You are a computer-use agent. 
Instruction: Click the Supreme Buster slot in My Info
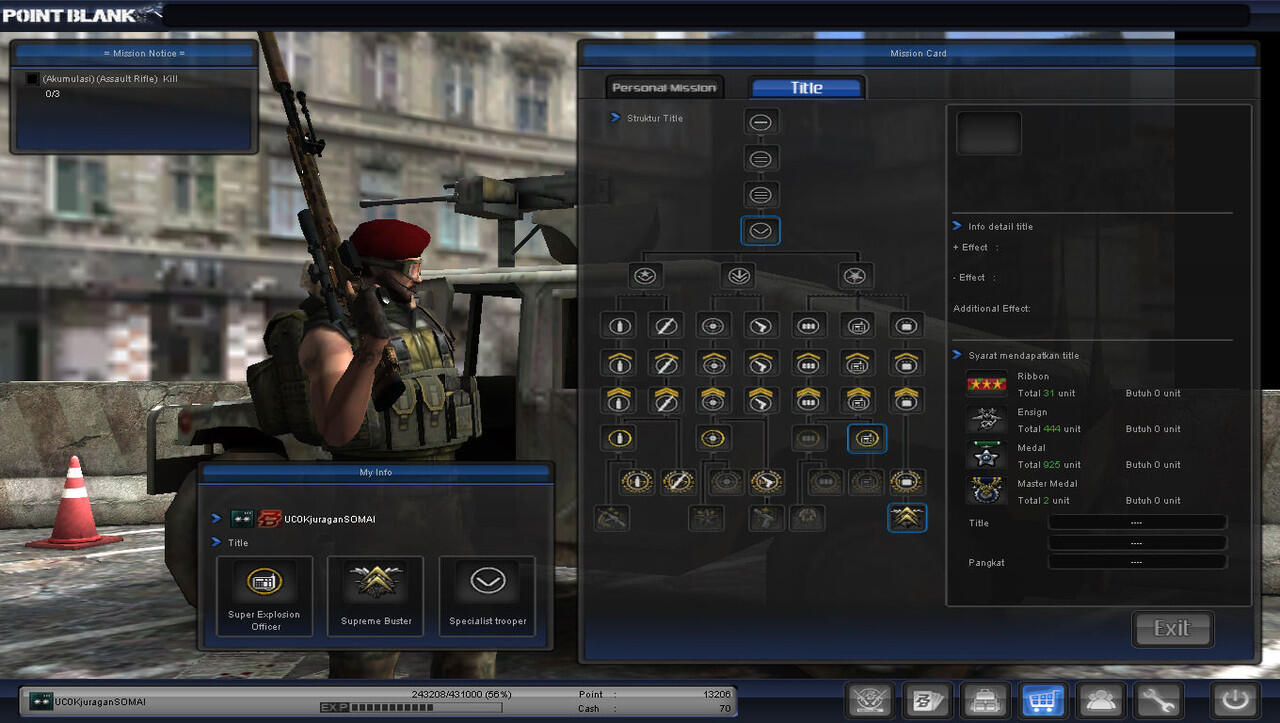click(376, 596)
